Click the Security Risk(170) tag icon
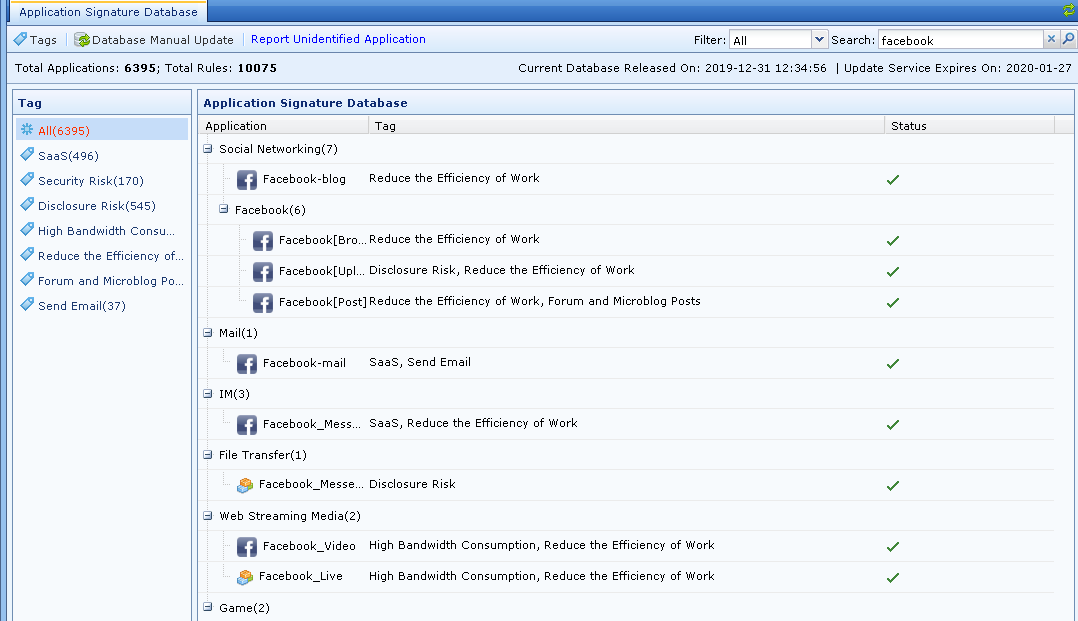The image size is (1078, 621). click(x=27, y=179)
